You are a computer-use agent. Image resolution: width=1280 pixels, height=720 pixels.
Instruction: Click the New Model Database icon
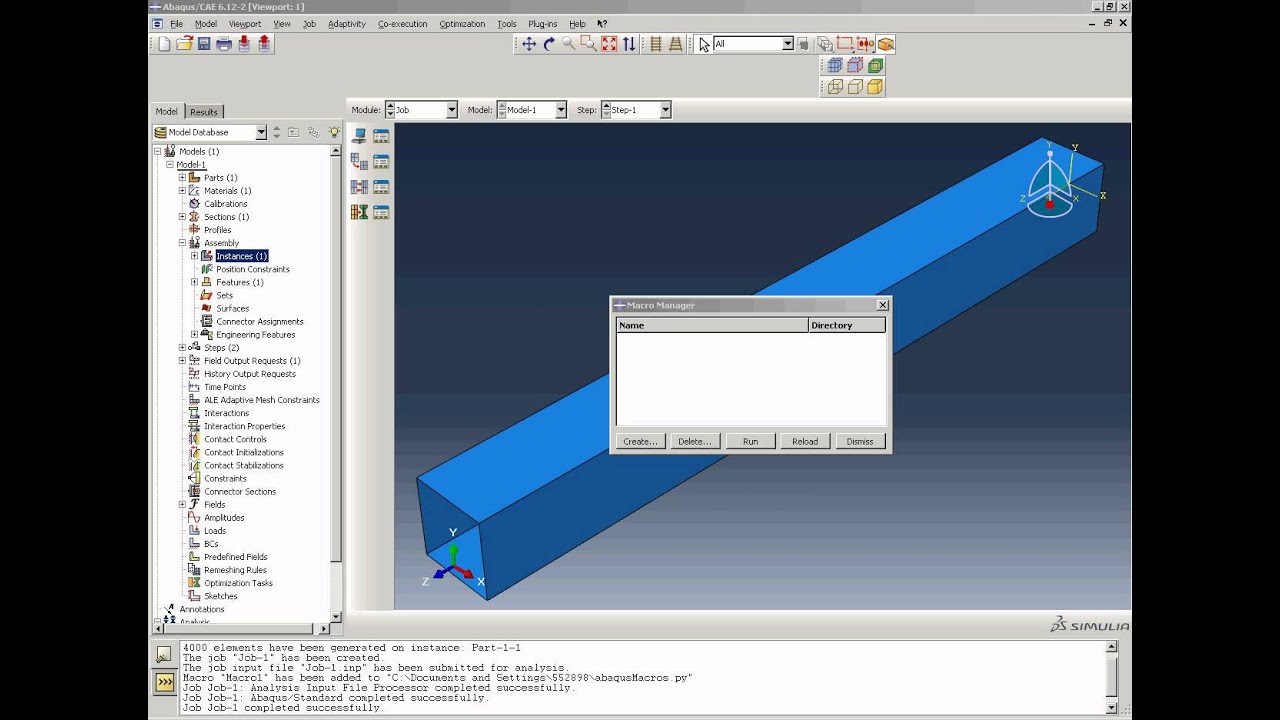pos(165,44)
